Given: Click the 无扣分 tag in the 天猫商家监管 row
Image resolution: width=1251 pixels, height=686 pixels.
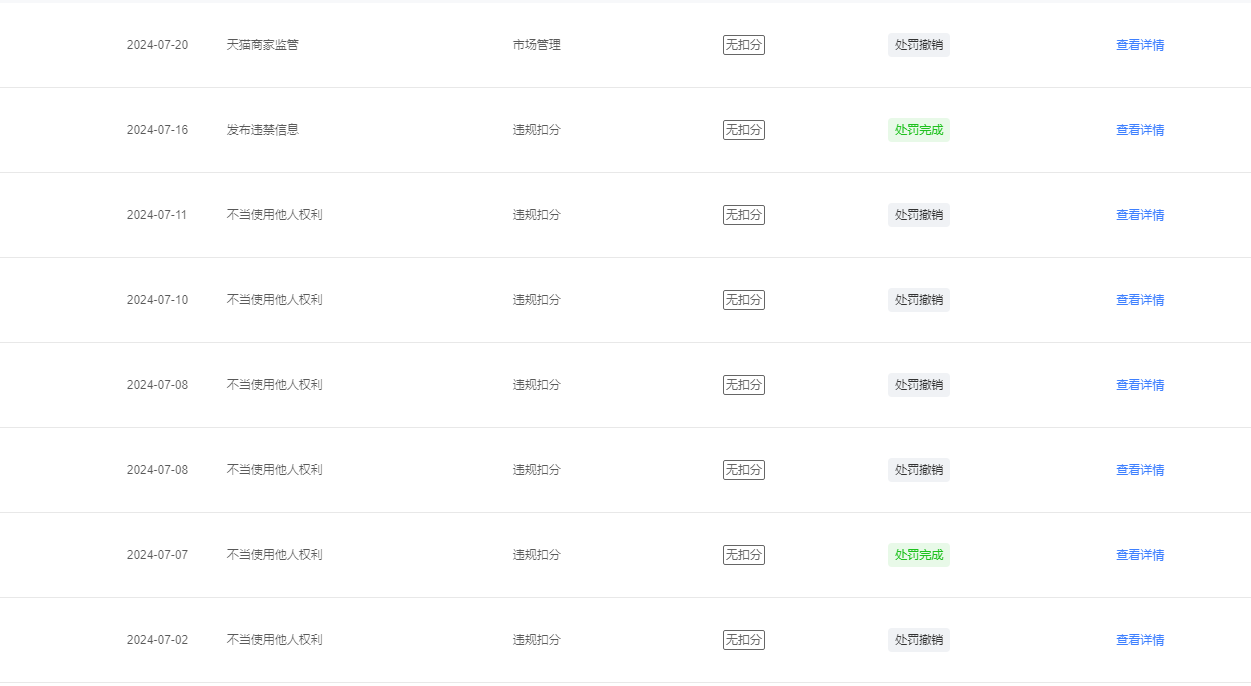Looking at the screenshot, I should (744, 45).
